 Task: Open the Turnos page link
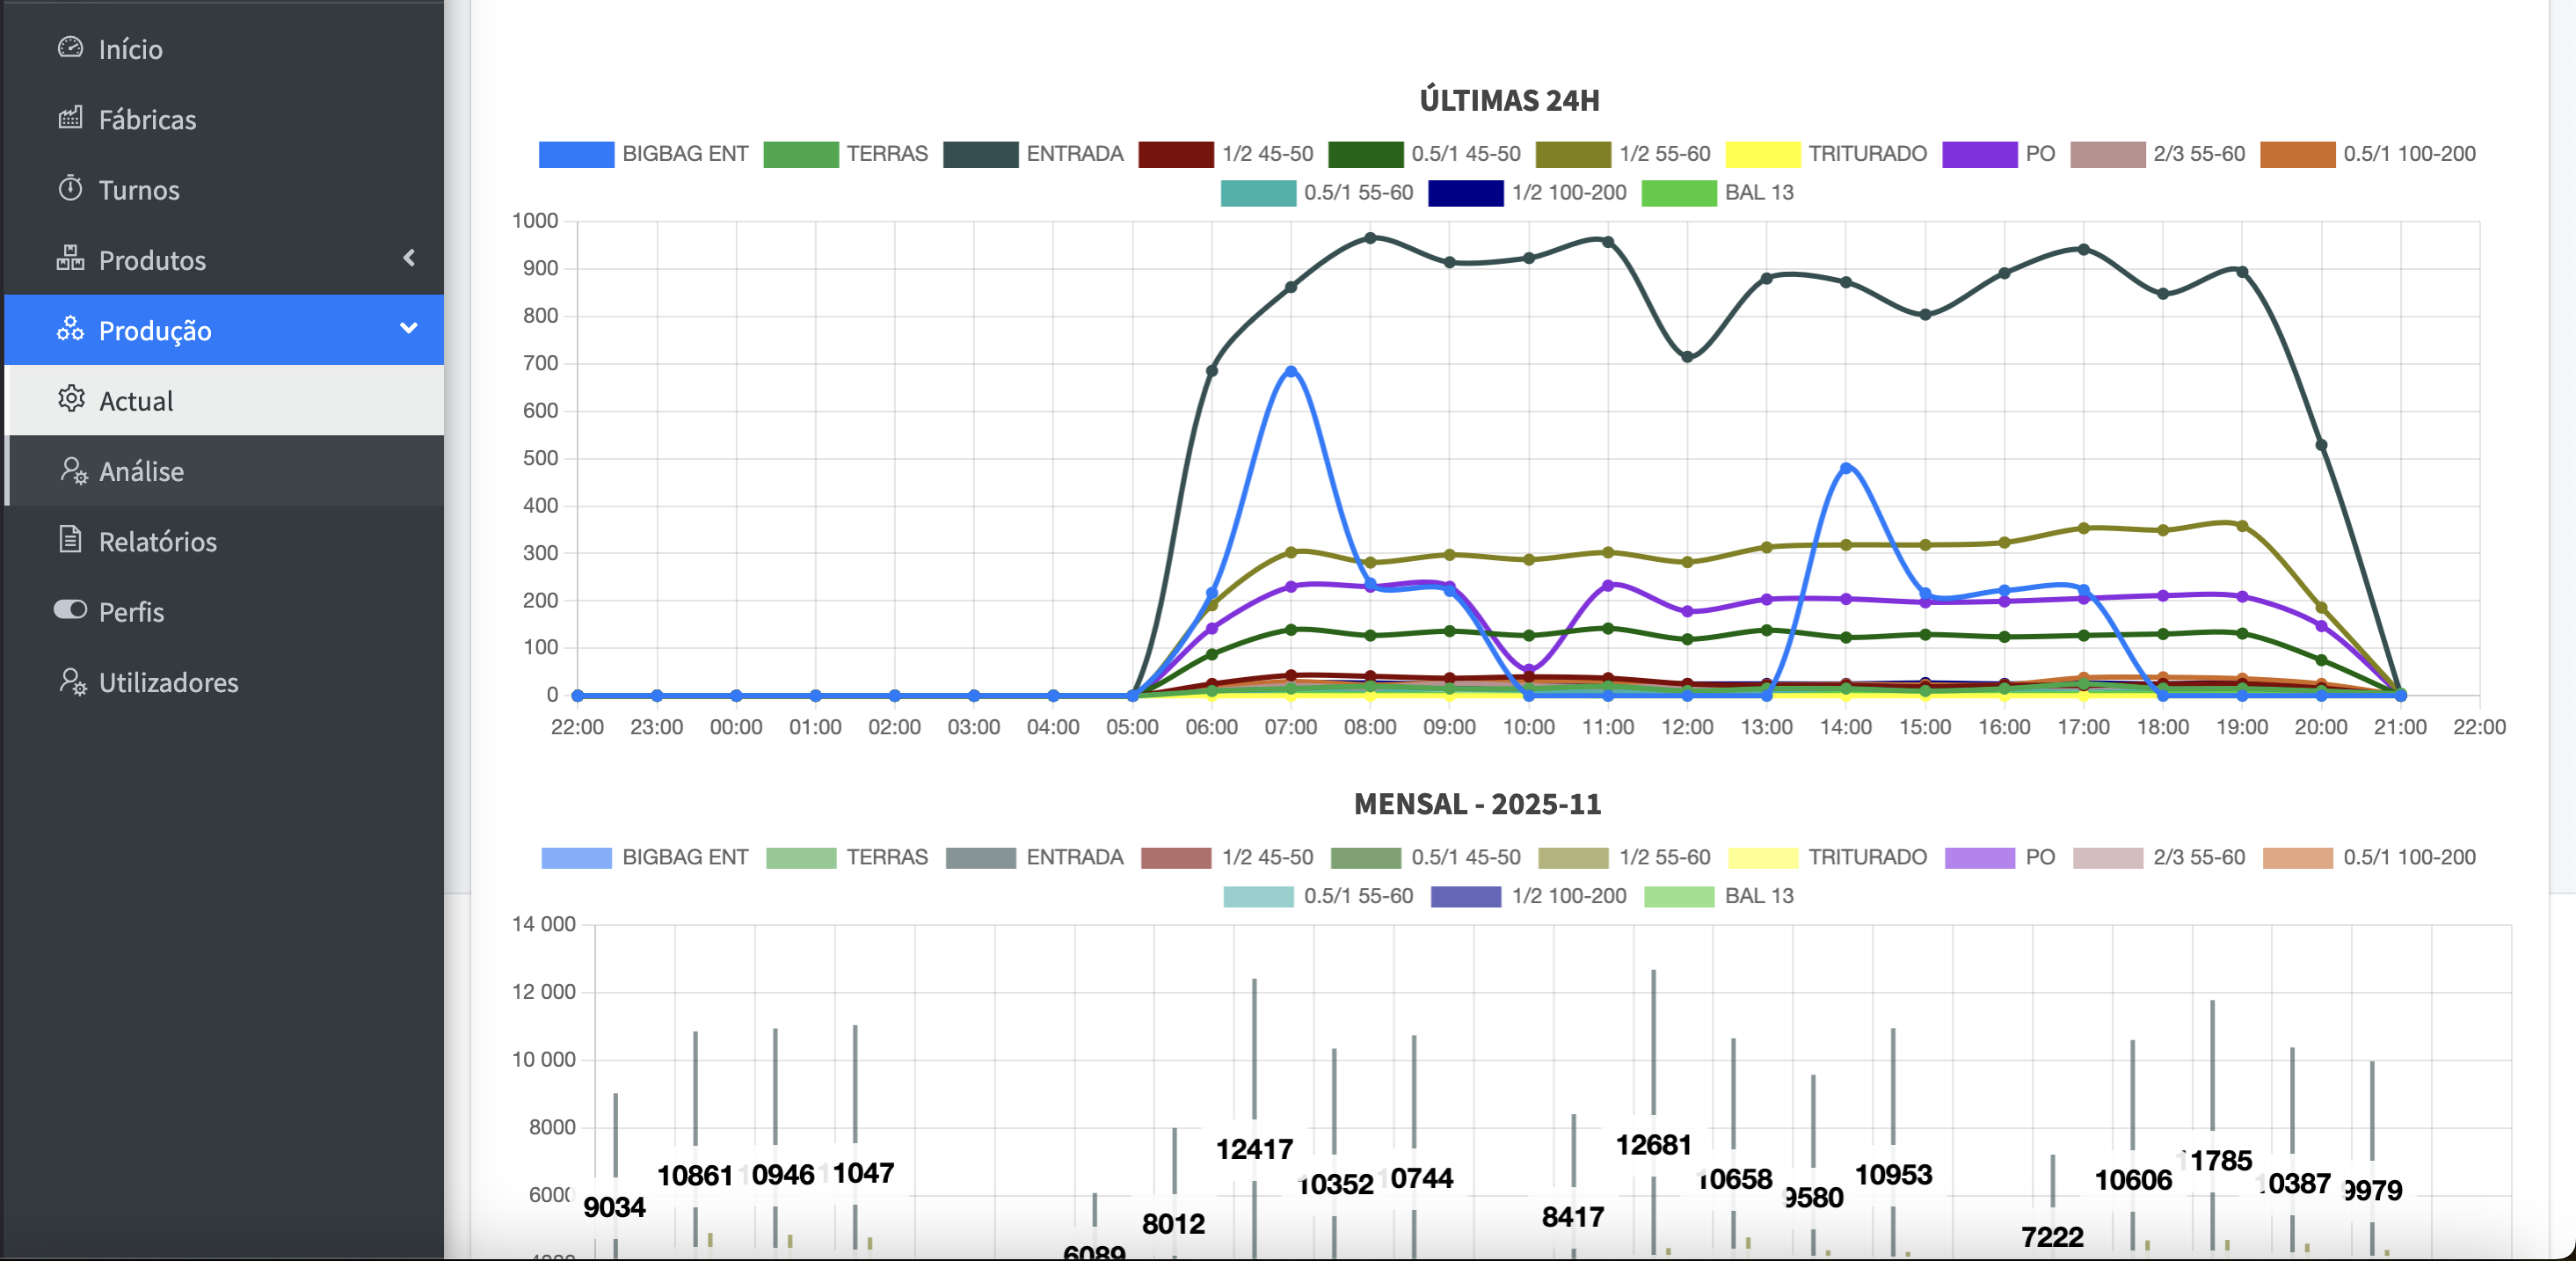(x=139, y=189)
